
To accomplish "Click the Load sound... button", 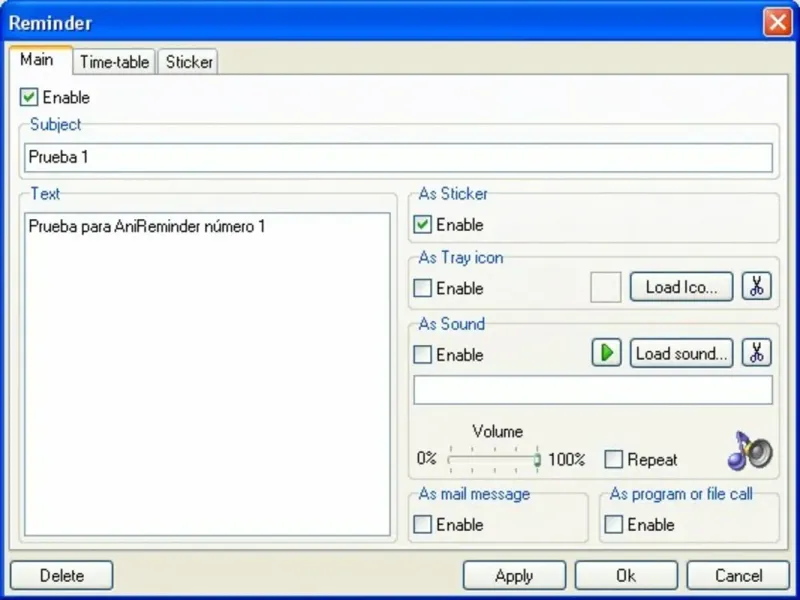I will [x=682, y=353].
